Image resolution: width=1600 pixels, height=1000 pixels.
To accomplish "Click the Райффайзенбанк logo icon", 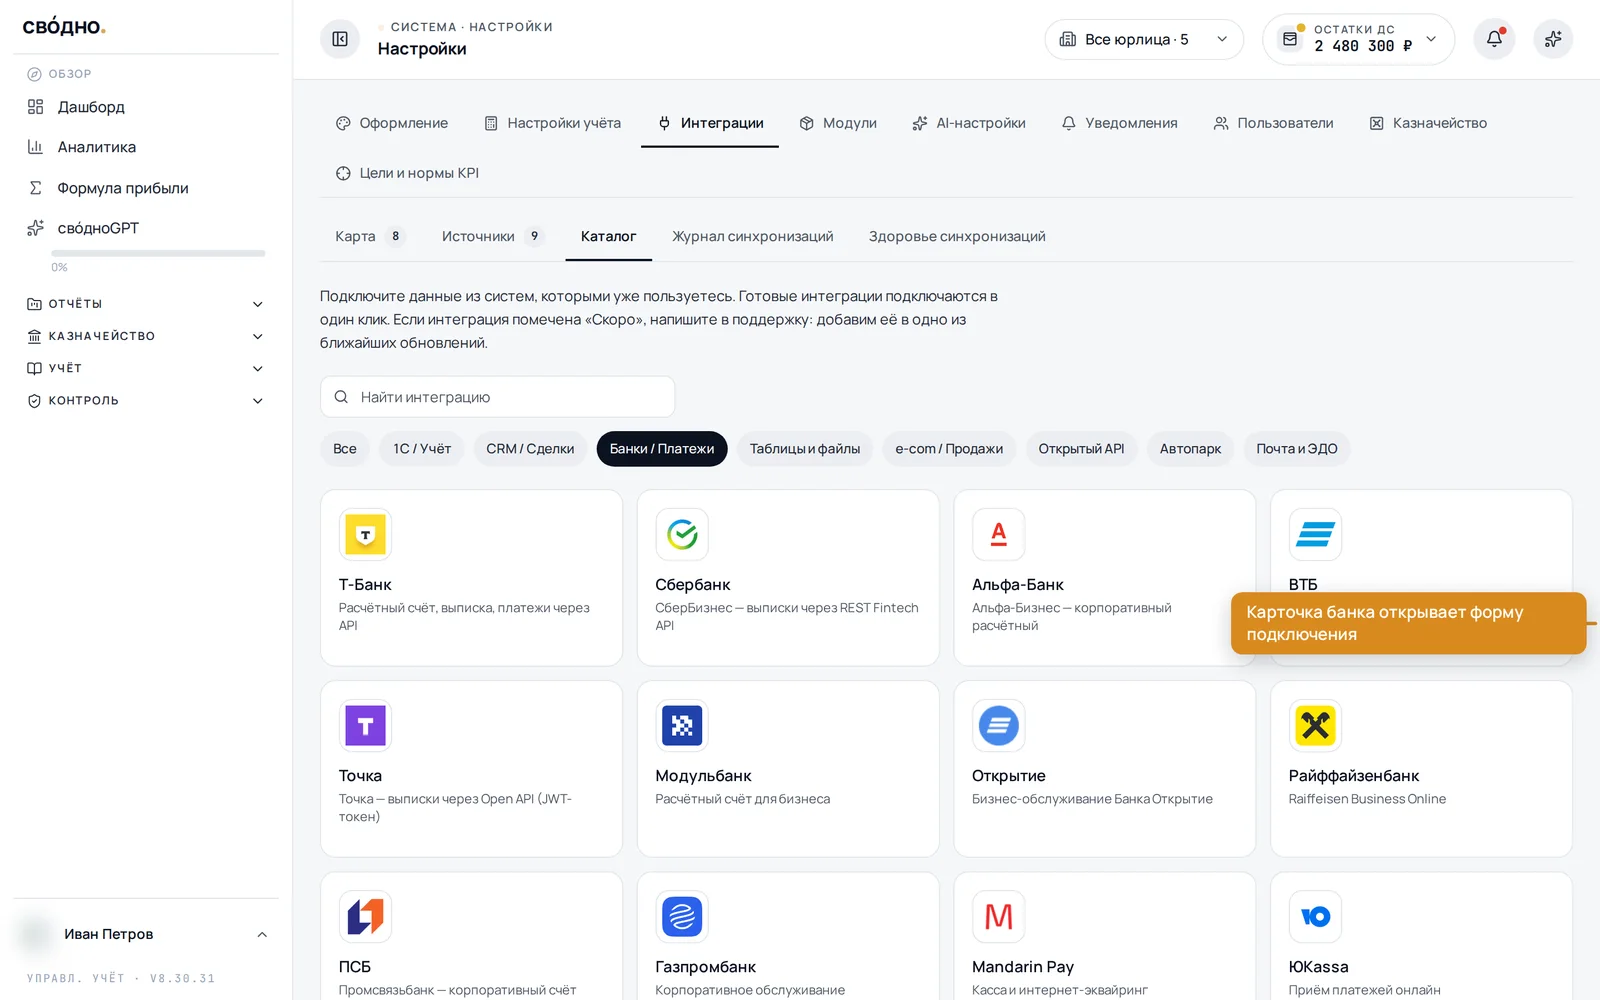I will point(1315,726).
